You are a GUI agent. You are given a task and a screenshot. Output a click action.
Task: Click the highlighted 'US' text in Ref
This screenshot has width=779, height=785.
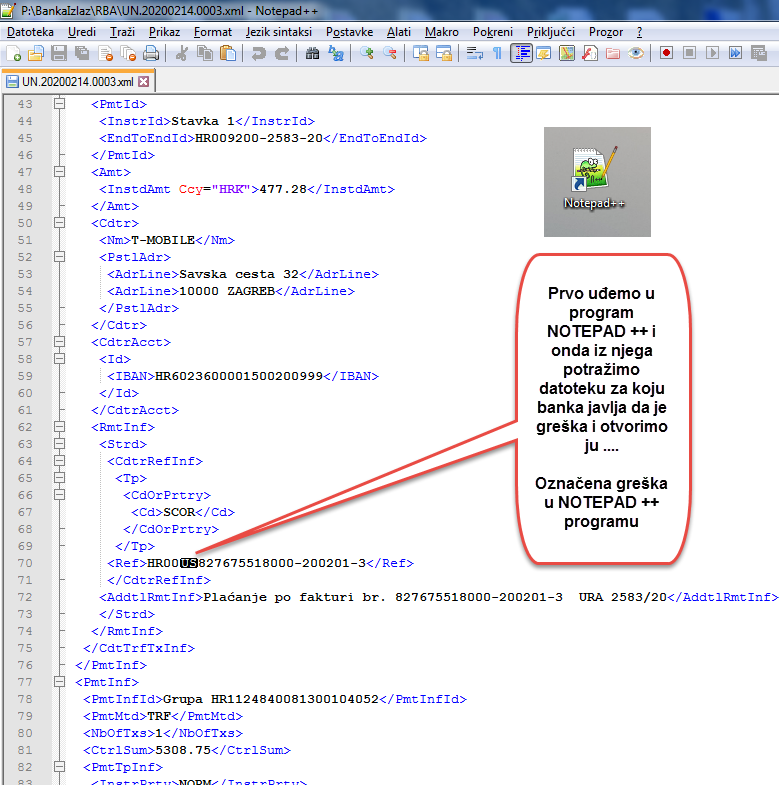(x=189, y=563)
